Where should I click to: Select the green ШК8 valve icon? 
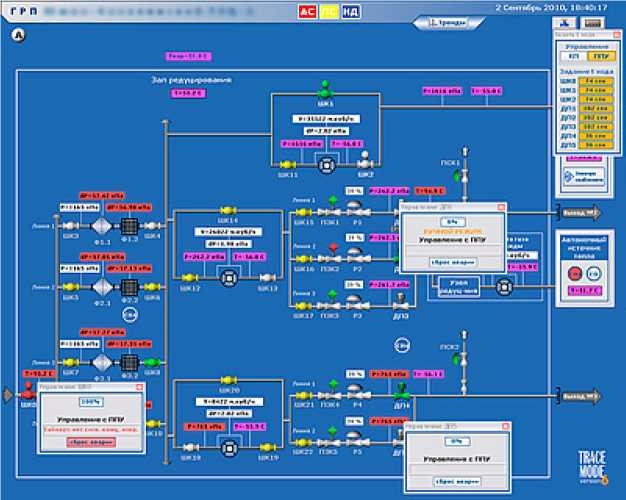pos(152,363)
